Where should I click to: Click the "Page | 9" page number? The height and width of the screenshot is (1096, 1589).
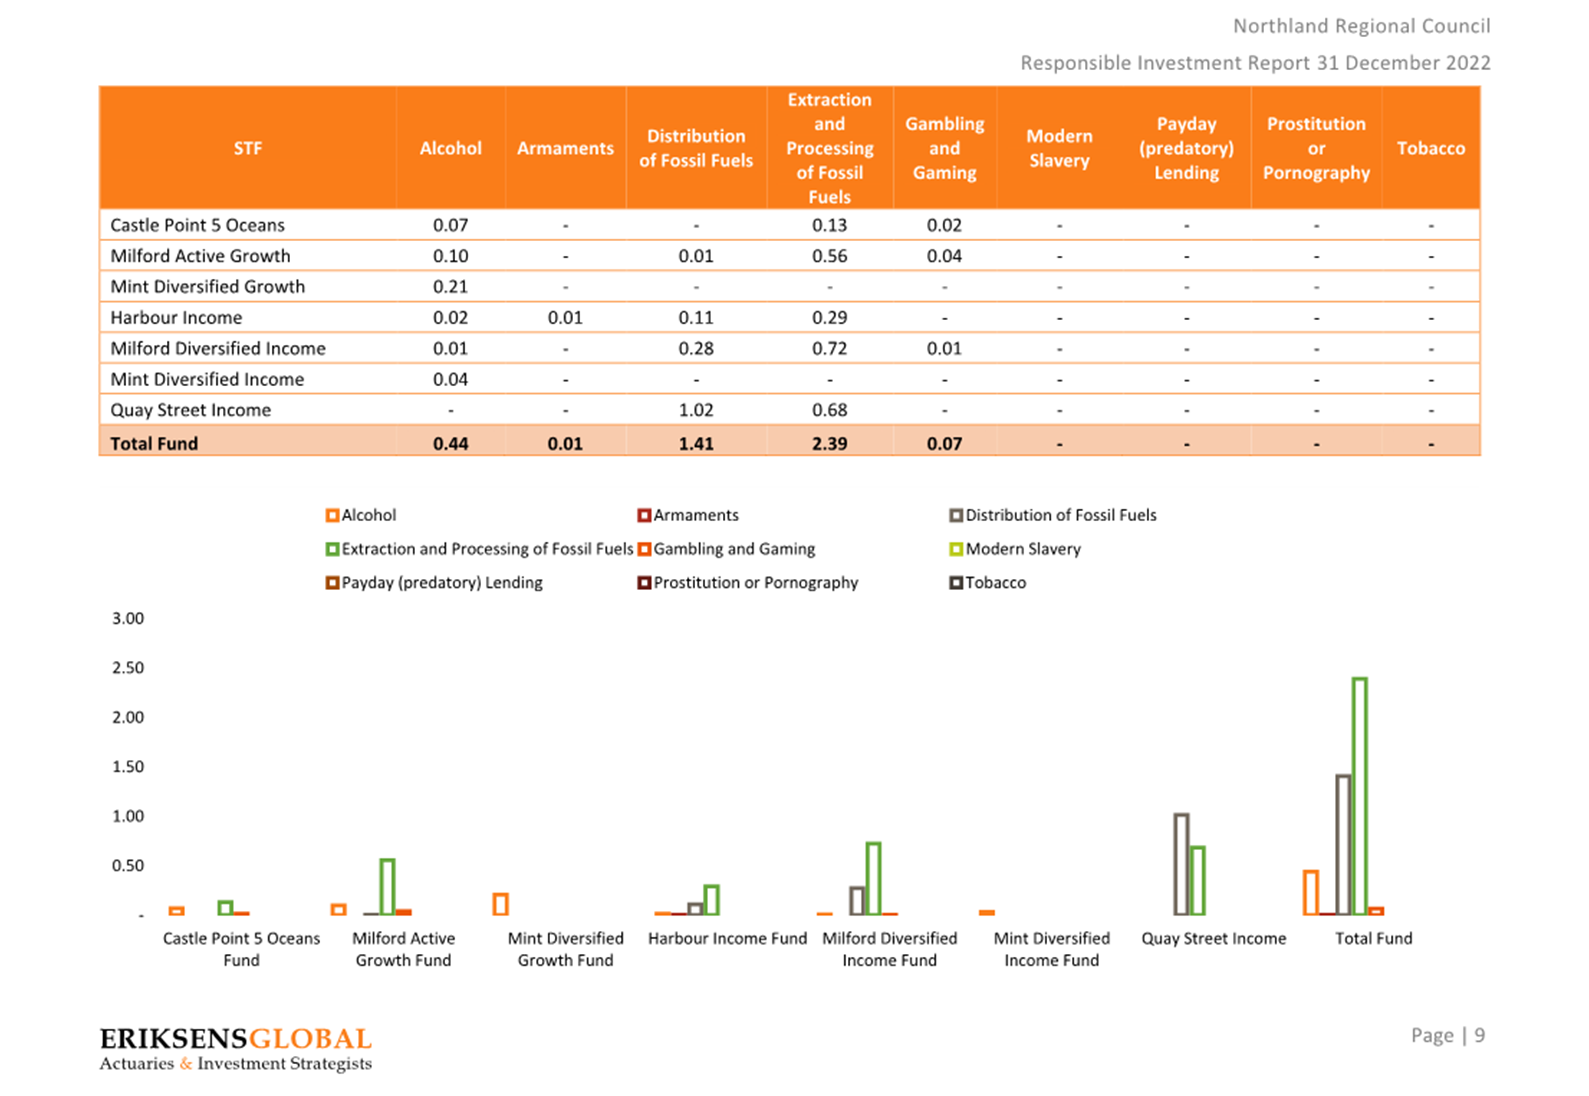pos(1448,1036)
